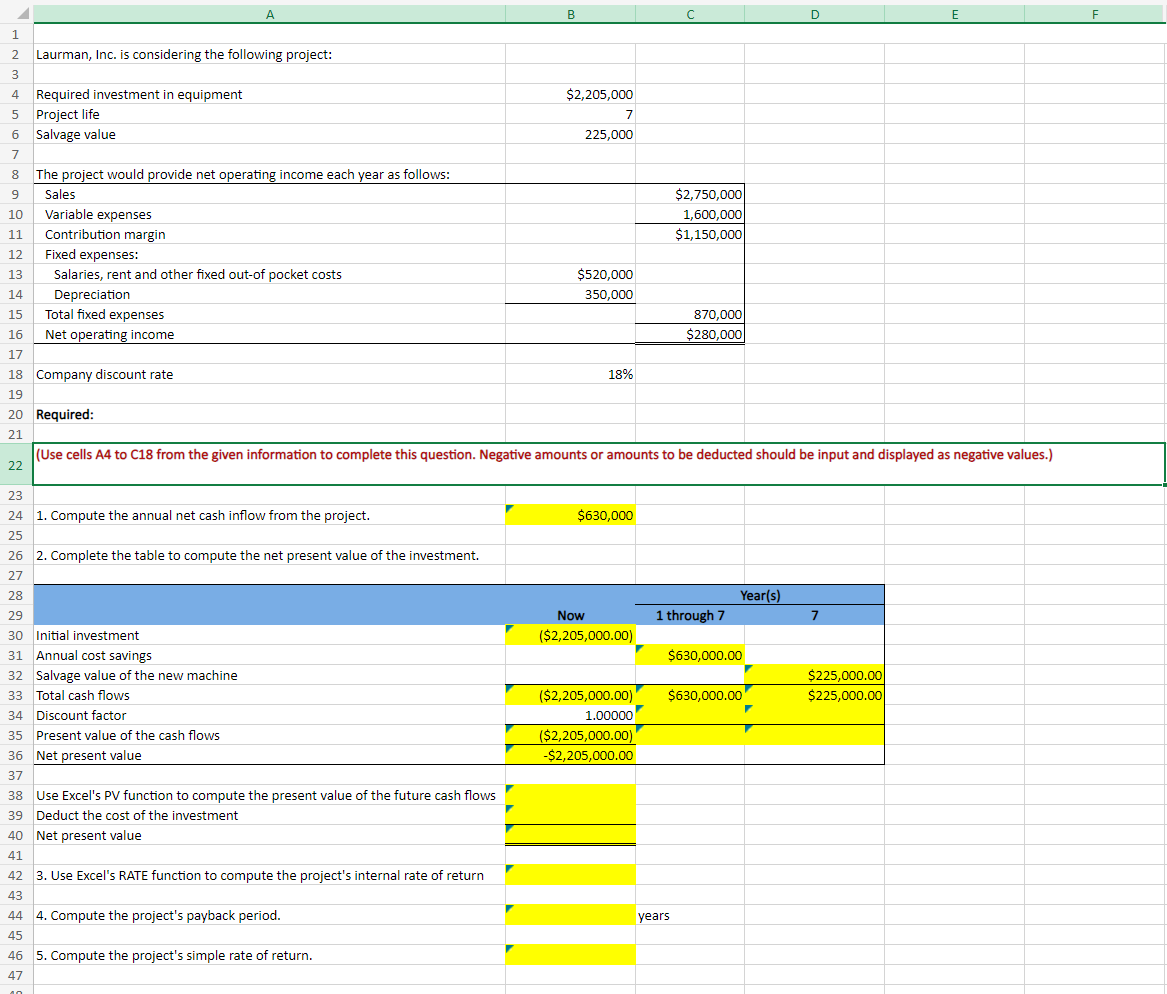1167x994 pixels.
Task: Select the PV function answer cell in row 38
Action: click(570, 795)
